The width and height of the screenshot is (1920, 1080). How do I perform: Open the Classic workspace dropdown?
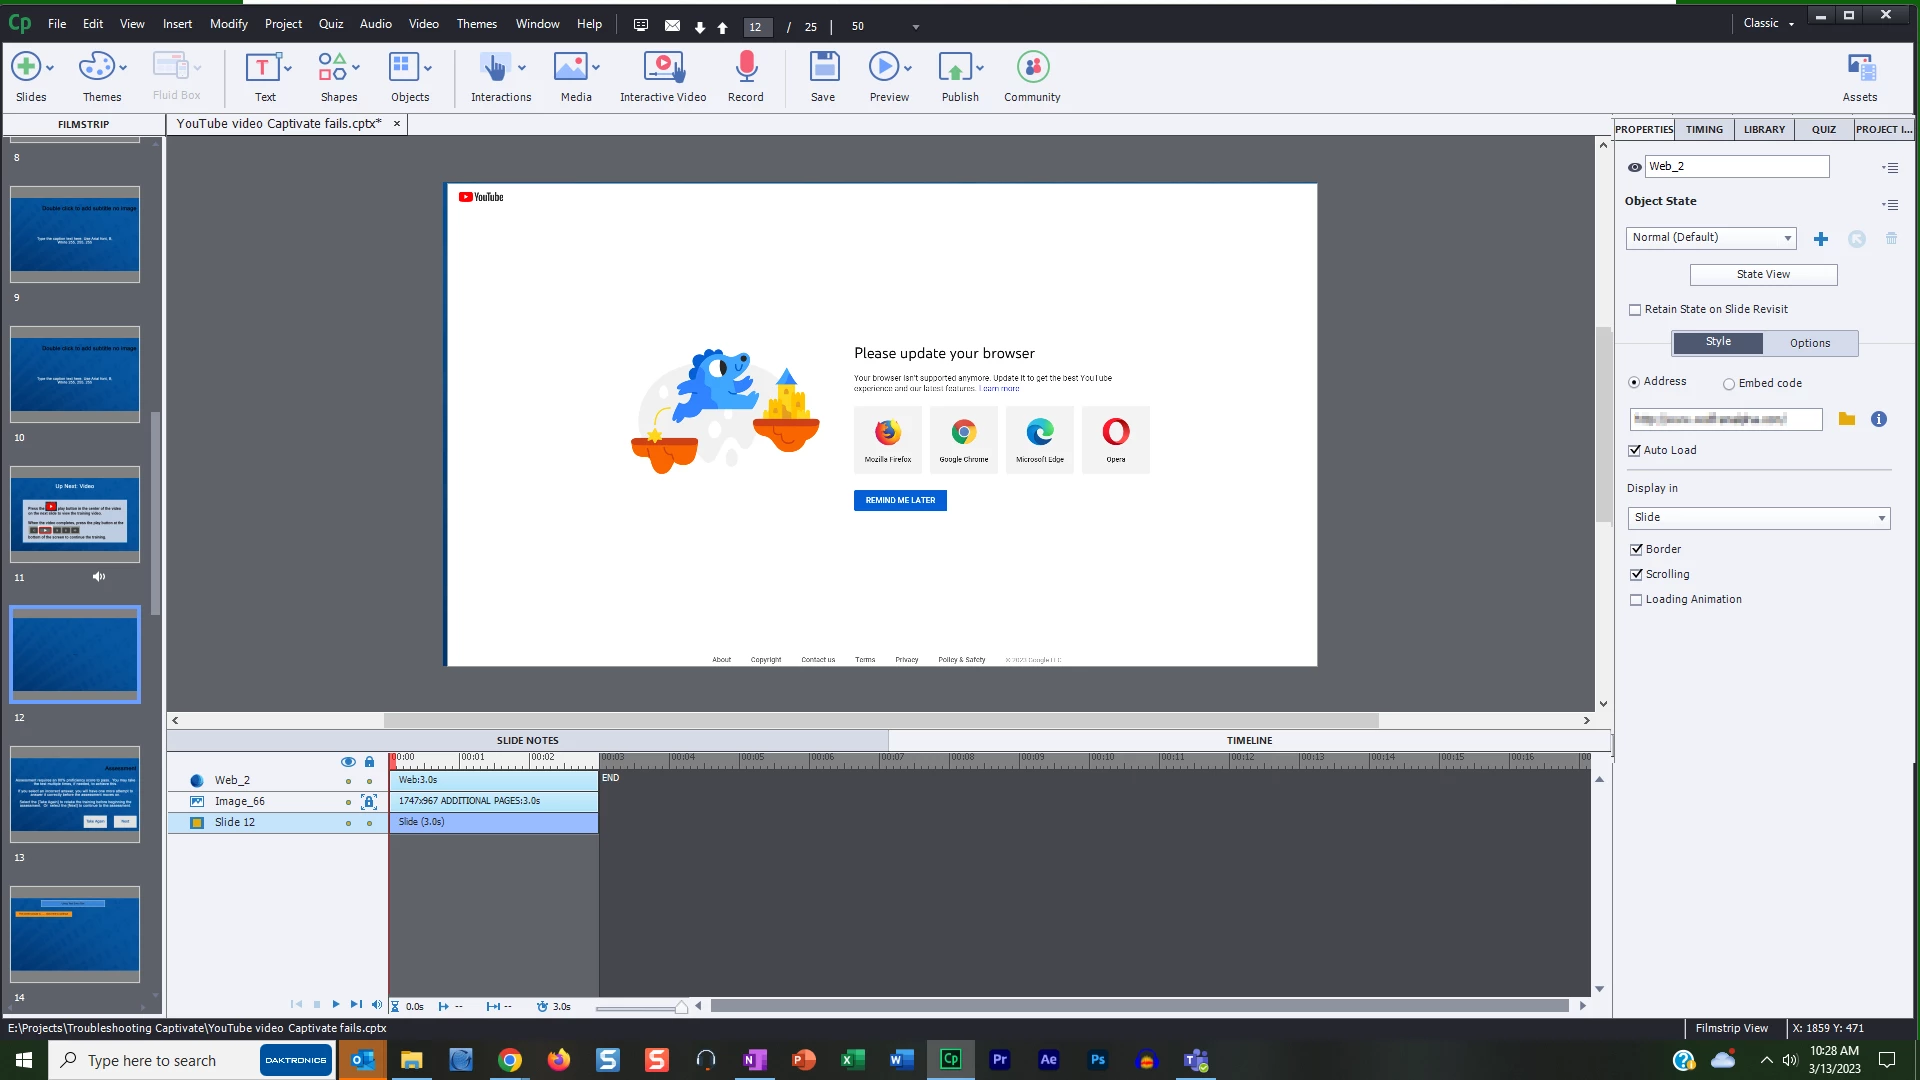click(1768, 23)
